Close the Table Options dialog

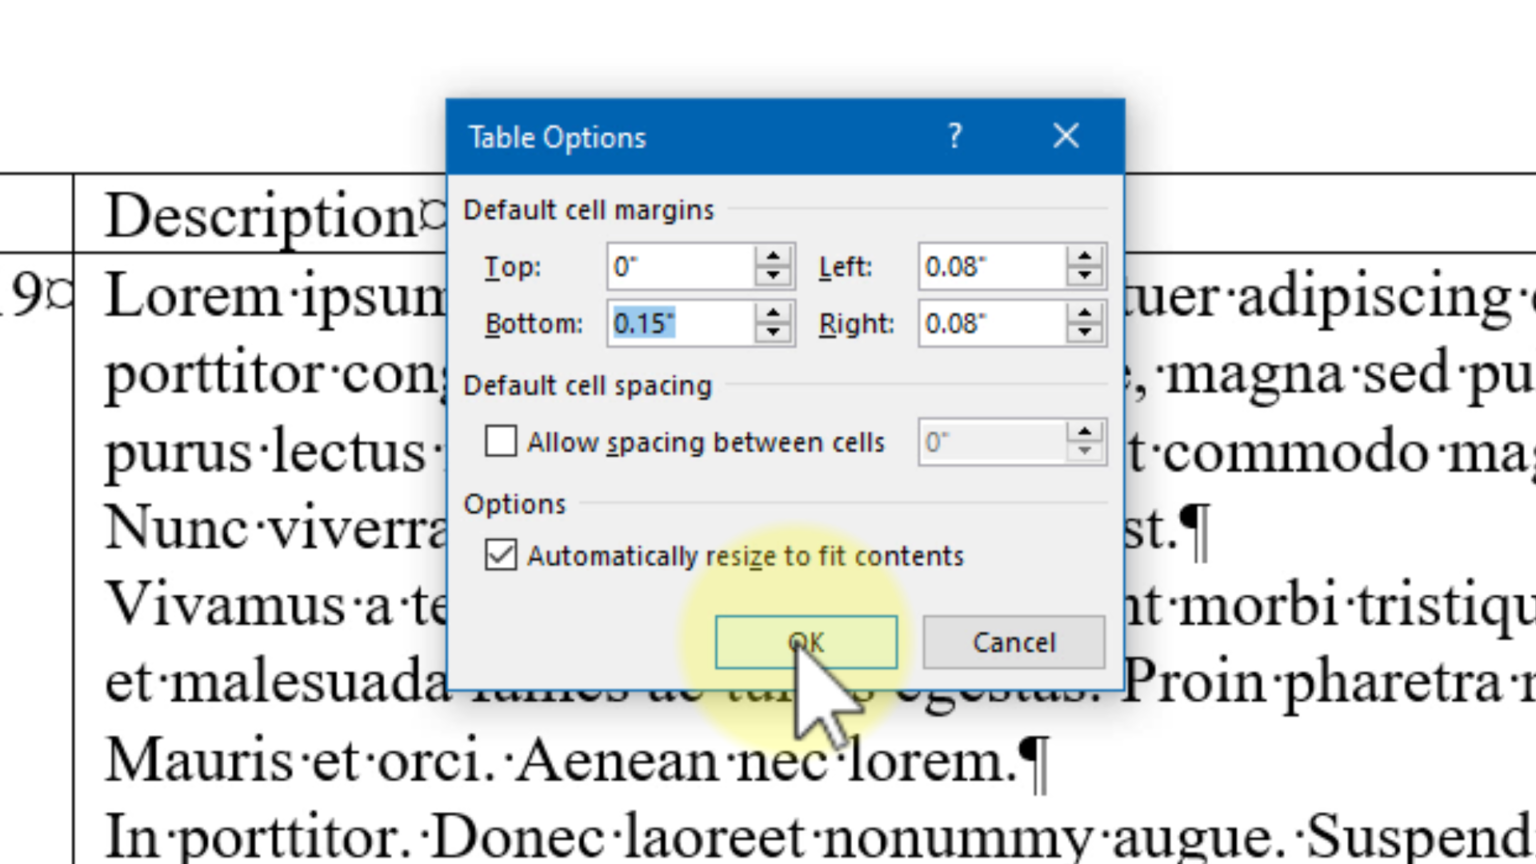1066,136
